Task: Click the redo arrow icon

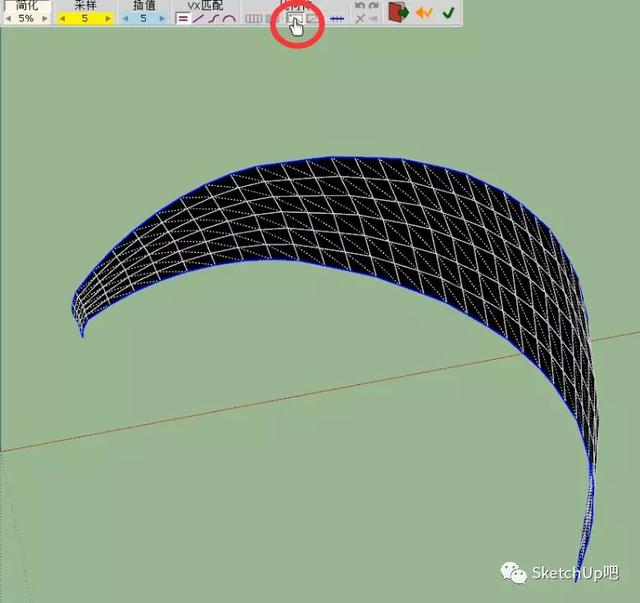Action: pyautogui.click(x=374, y=5)
